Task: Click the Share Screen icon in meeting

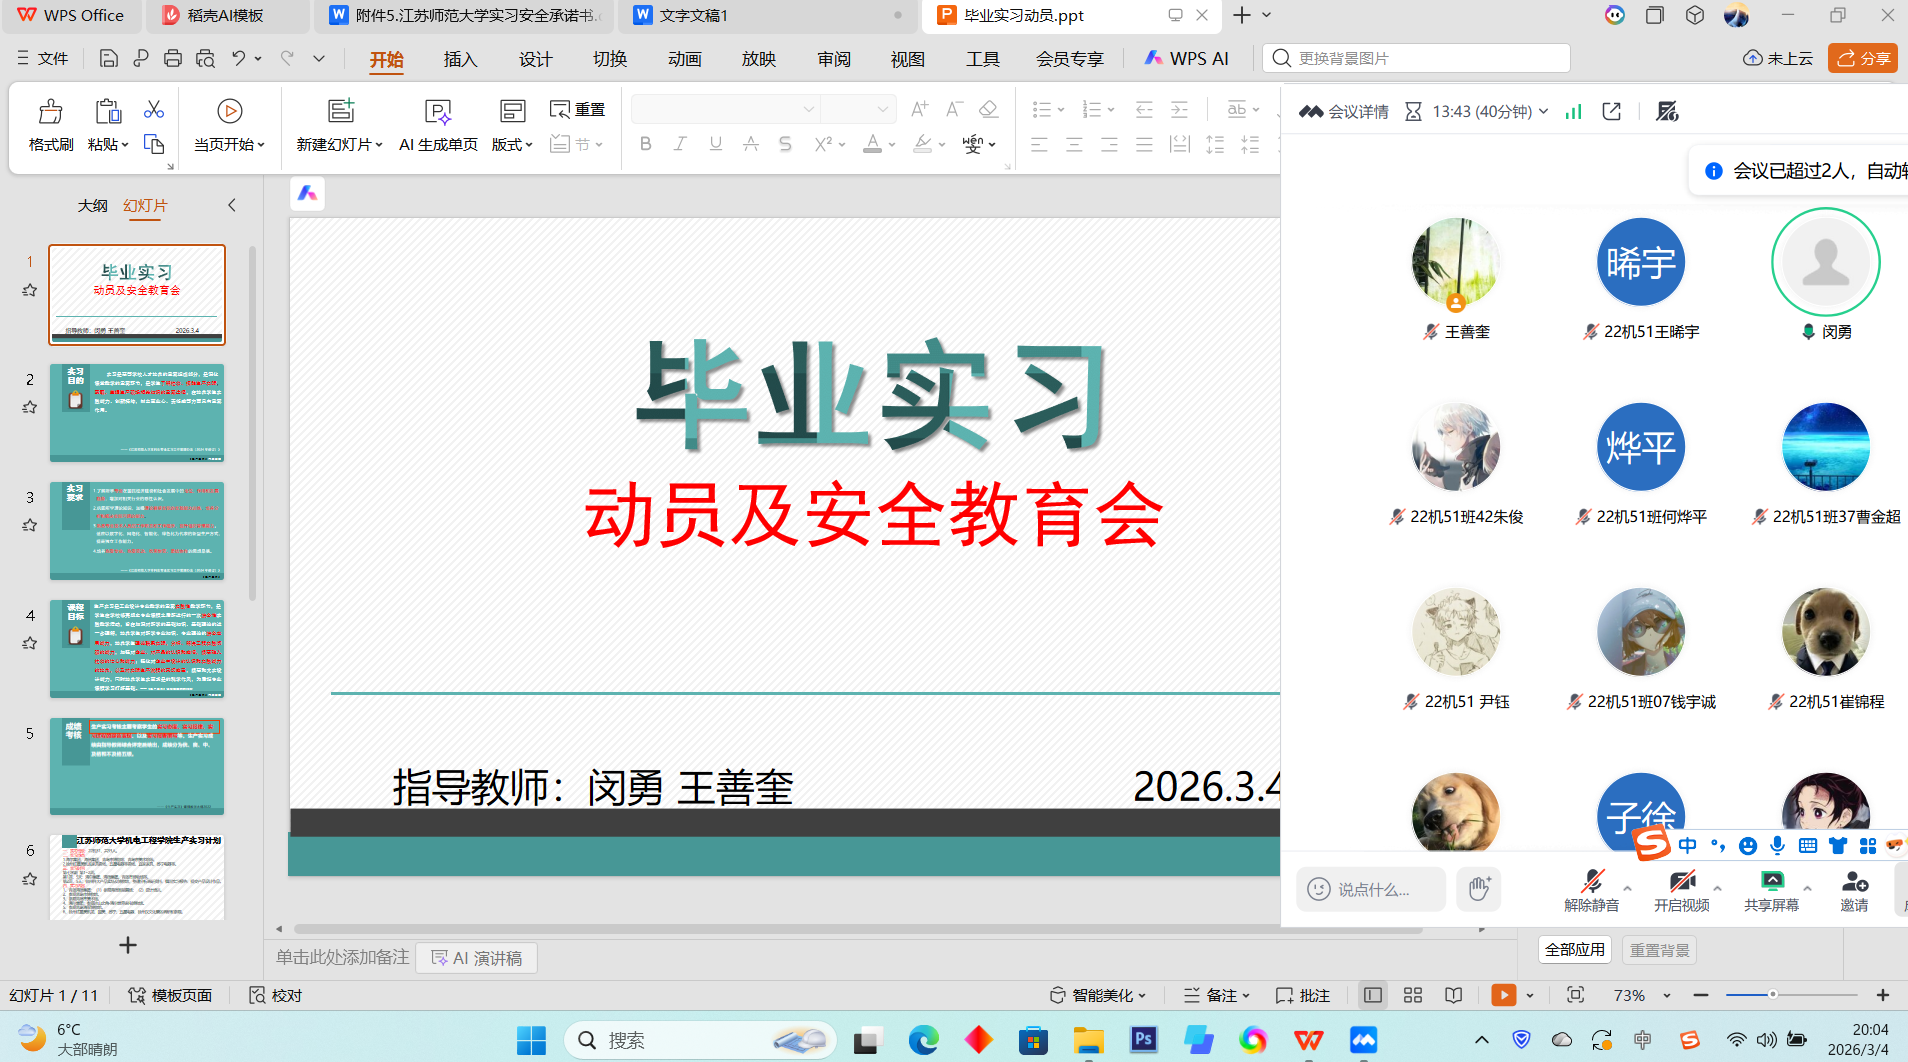Action: pos(1771,882)
